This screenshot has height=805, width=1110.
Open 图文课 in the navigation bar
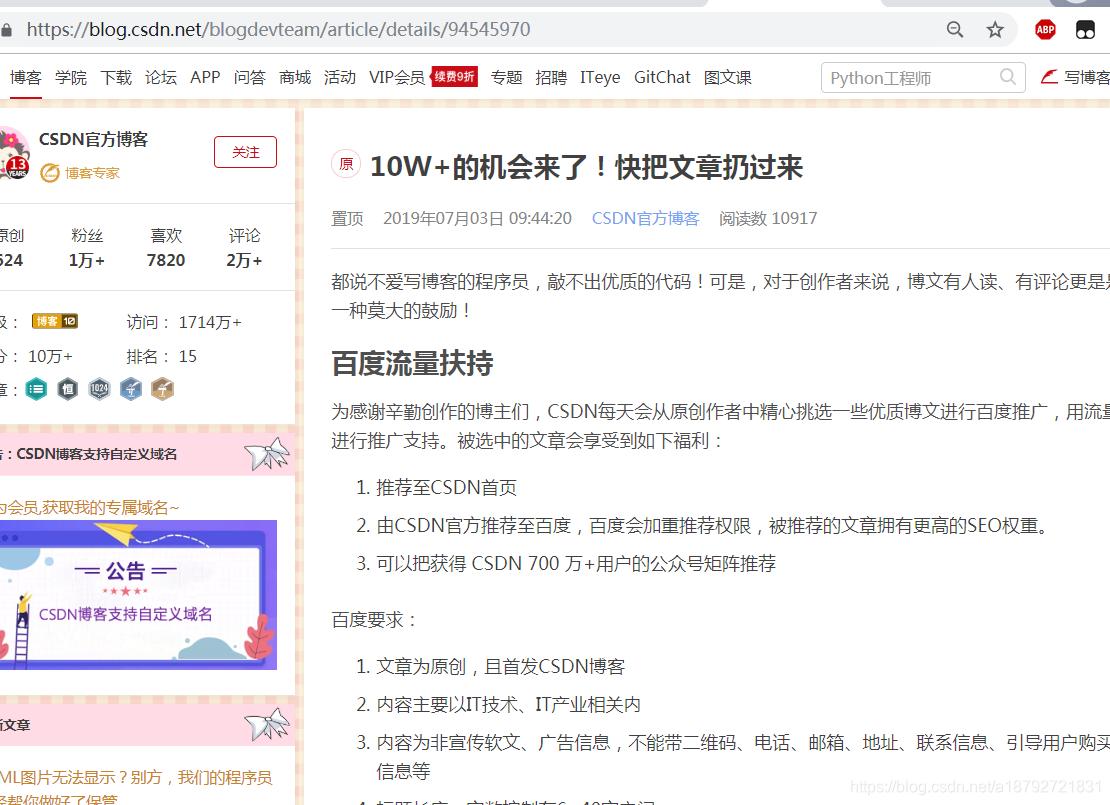click(x=728, y=77)
